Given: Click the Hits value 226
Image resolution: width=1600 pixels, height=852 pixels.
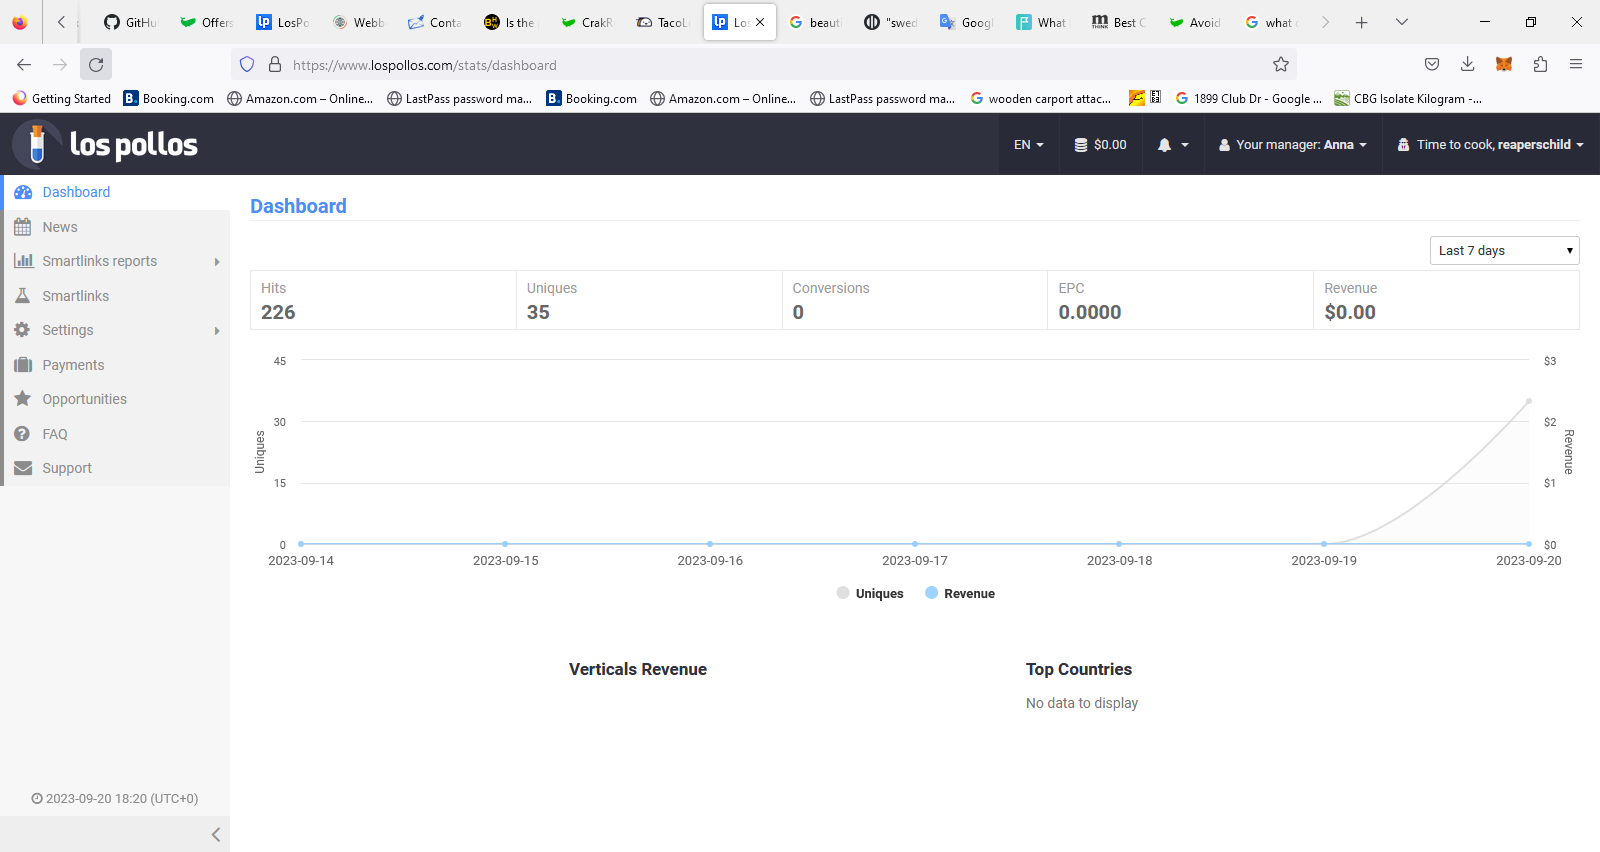Looking at the screenshot, I should [278, 312].
